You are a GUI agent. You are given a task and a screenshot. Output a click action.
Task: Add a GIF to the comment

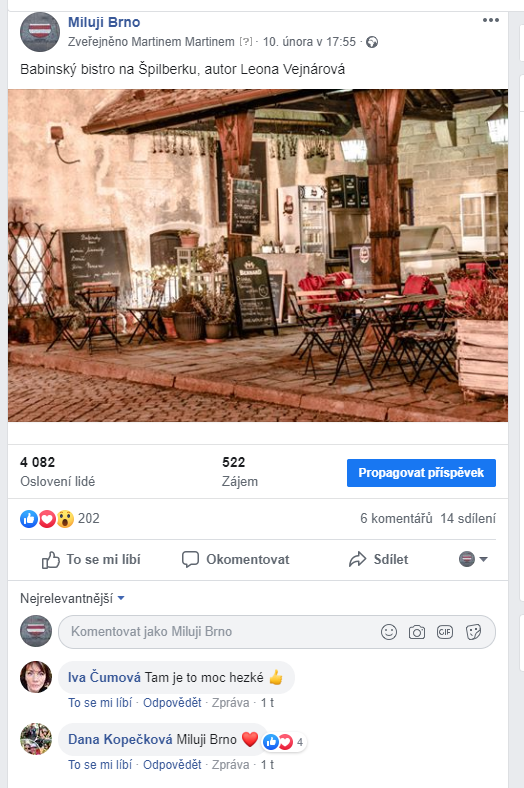(445, 632)
